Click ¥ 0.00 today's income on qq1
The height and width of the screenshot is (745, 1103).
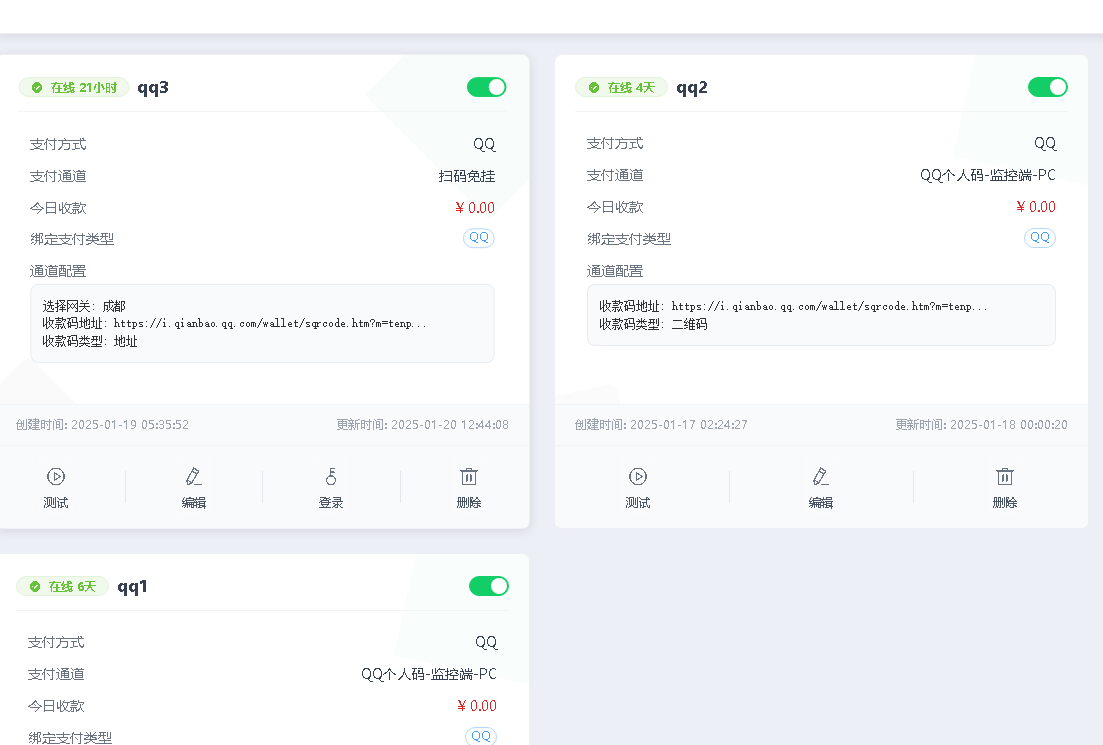pos(477,706)
